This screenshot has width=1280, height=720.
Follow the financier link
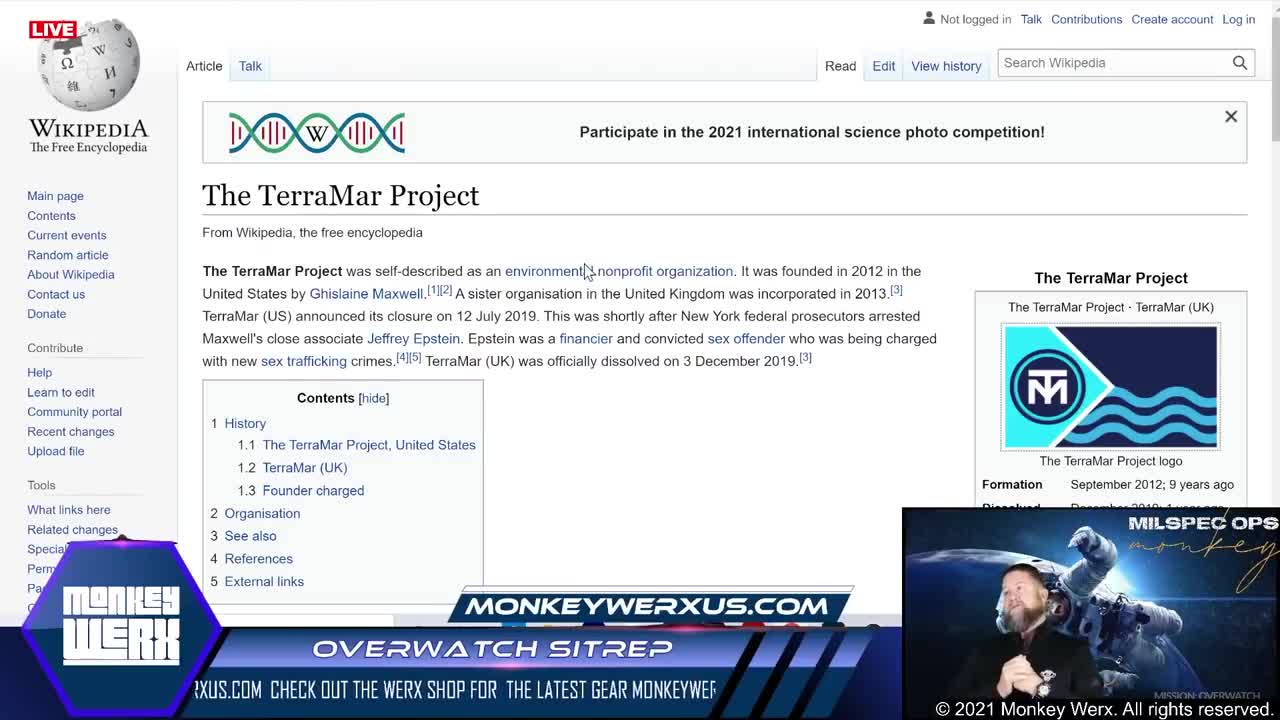[586, 339]
